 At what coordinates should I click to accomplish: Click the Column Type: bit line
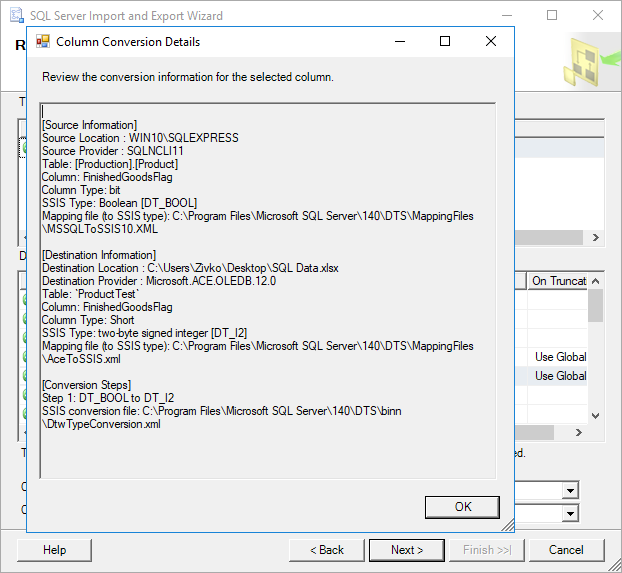coord(81,190)
